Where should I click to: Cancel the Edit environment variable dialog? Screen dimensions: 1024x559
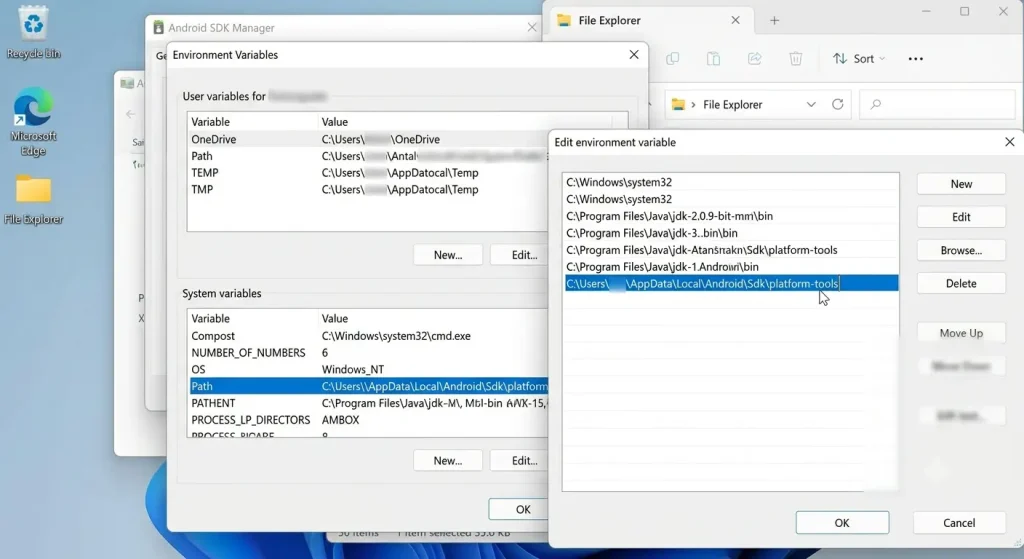[x=959, y=522]
